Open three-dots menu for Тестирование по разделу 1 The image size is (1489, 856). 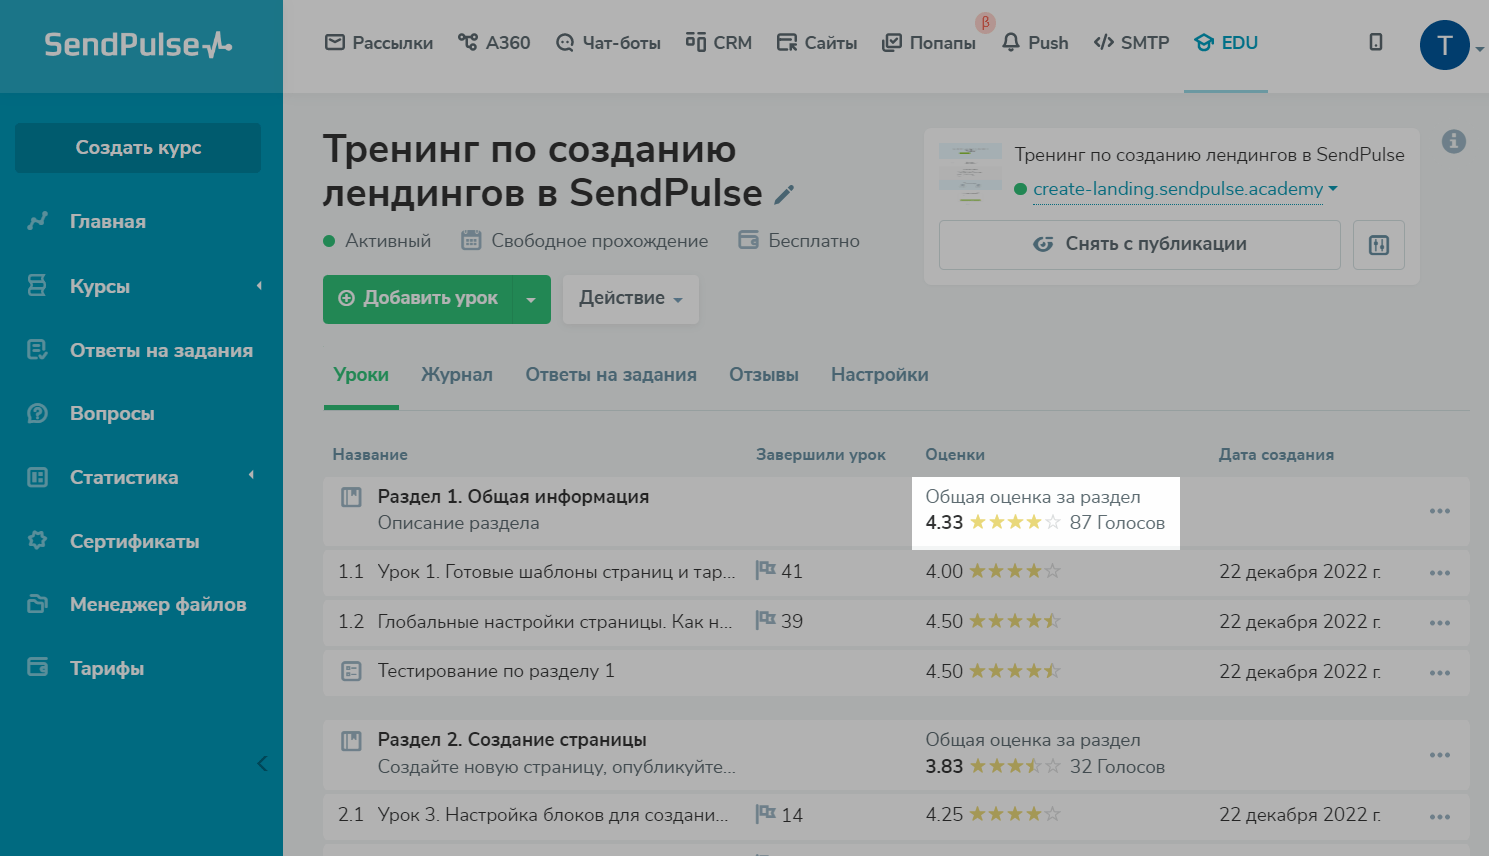click(x=1439, y=673)
